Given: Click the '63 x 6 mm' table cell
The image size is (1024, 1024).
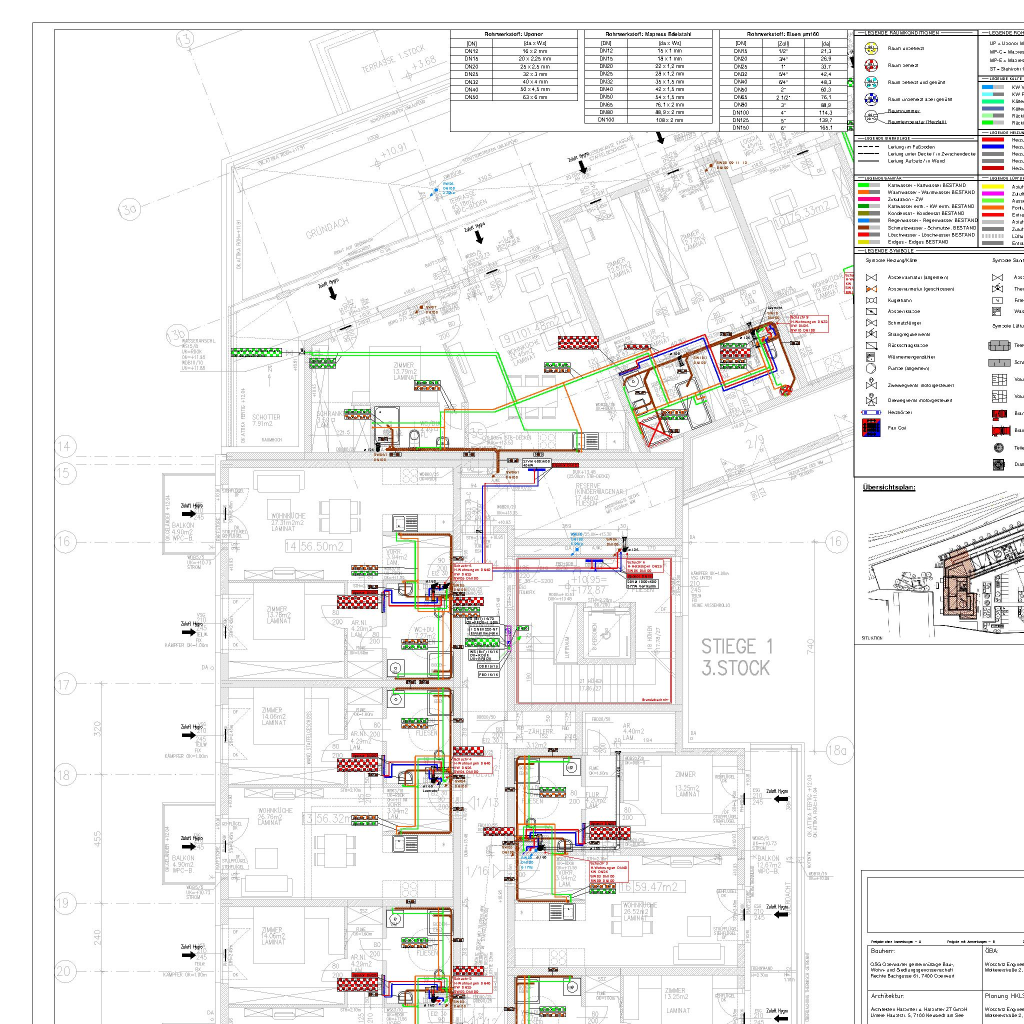Looking at the screenshot, I should point(535,97).
